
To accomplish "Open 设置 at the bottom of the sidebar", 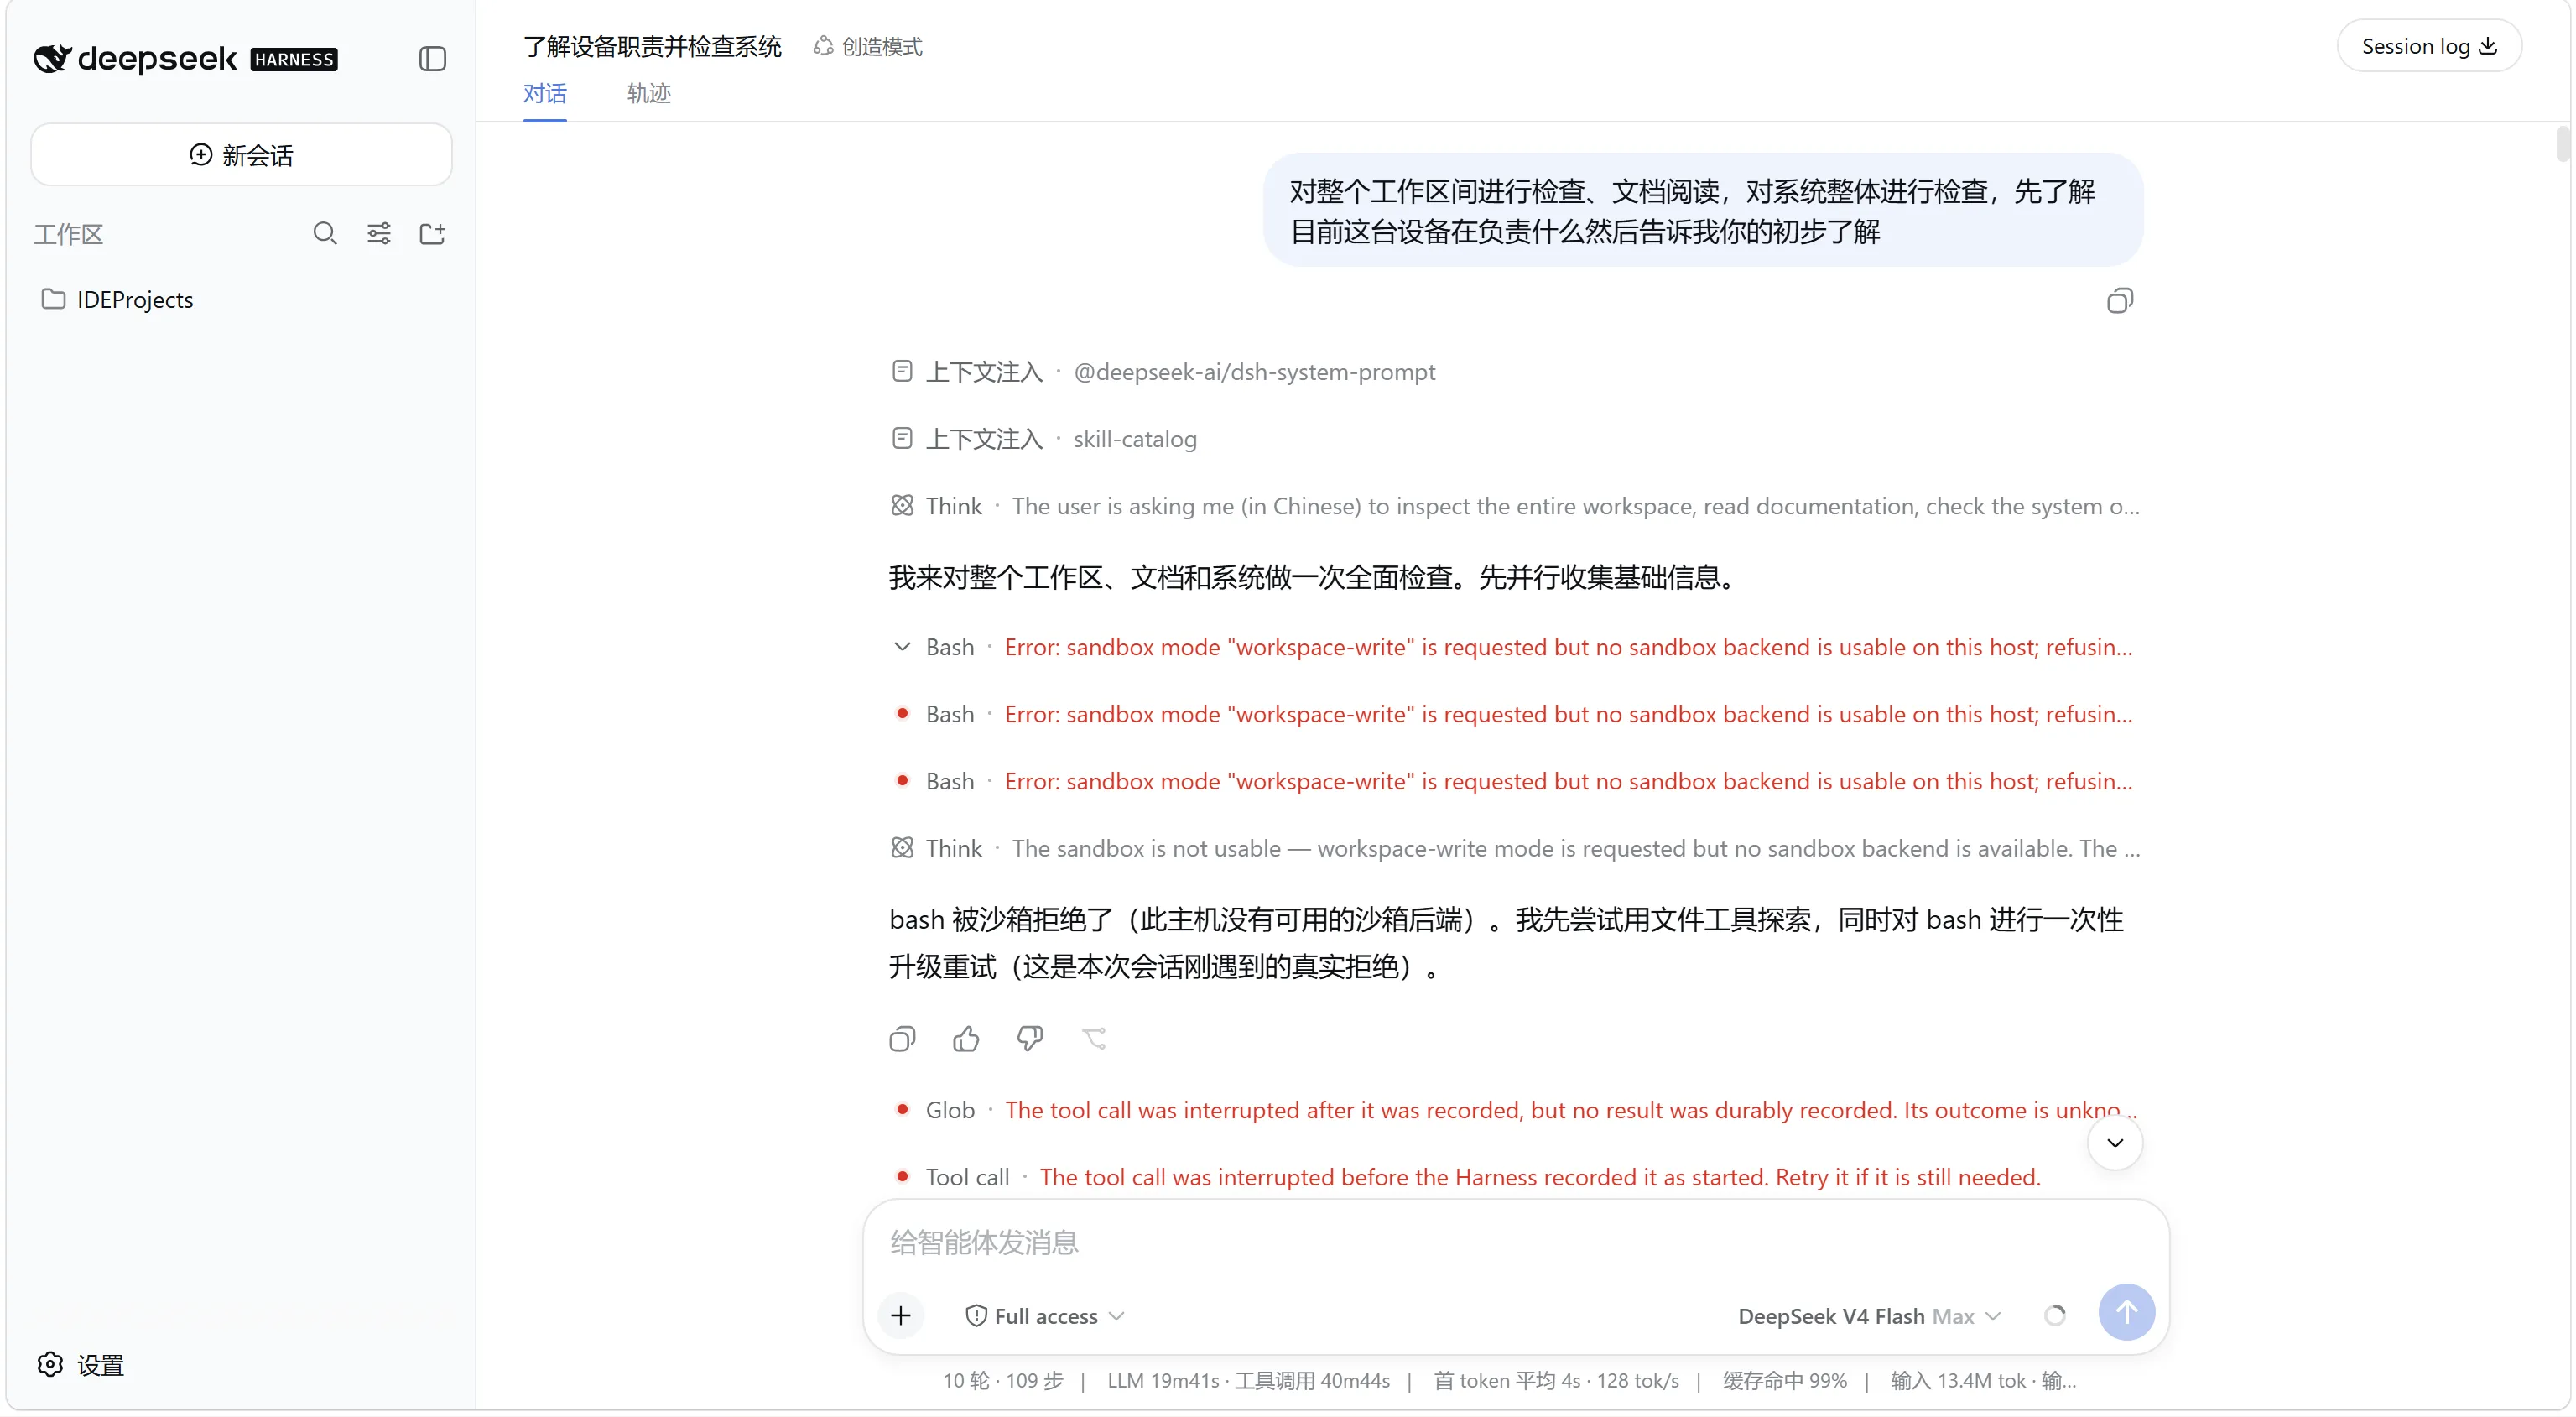I will tap(80, 1364).
